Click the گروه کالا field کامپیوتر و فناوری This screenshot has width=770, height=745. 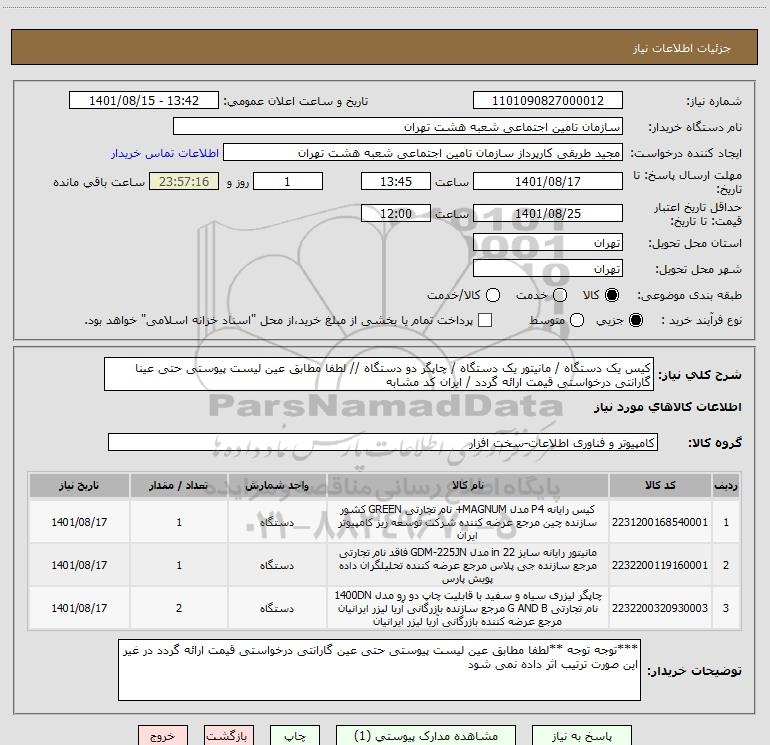click(x=383, y=442)
